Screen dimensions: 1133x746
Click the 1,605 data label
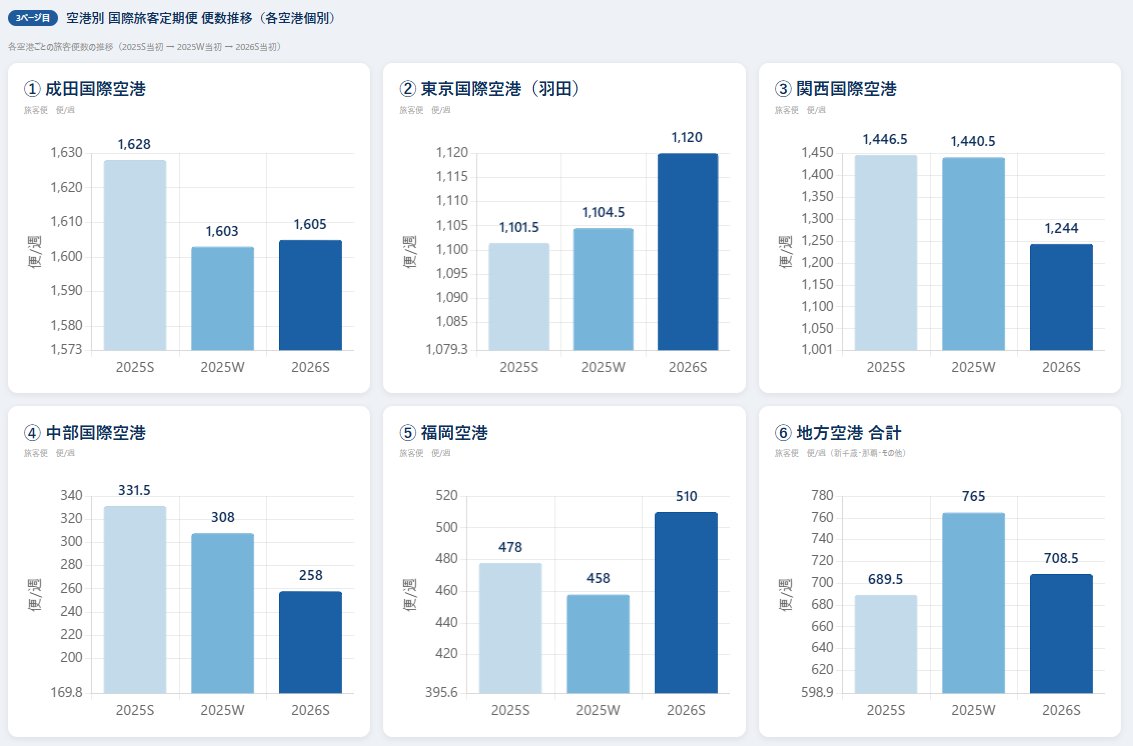pos(310,225)
